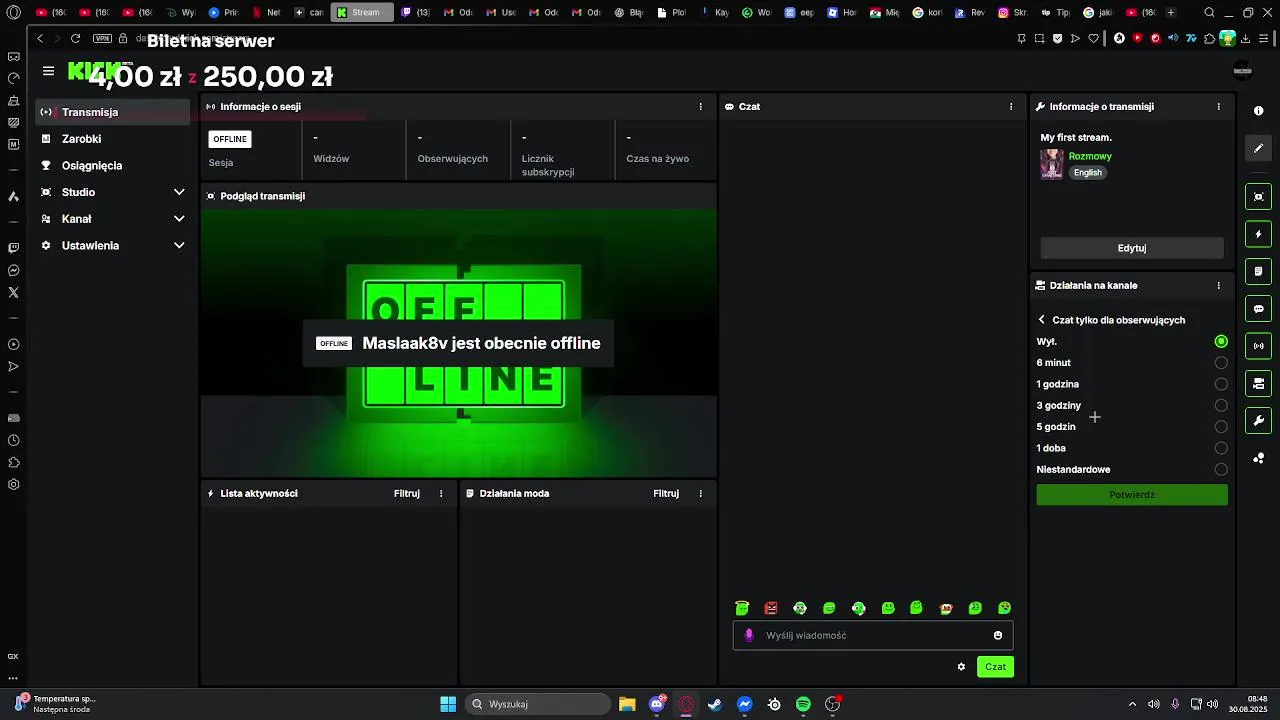Screen dimensions: 1280x720
Task: Open the Osiągnięcia sidebar item
Action: 112,165
